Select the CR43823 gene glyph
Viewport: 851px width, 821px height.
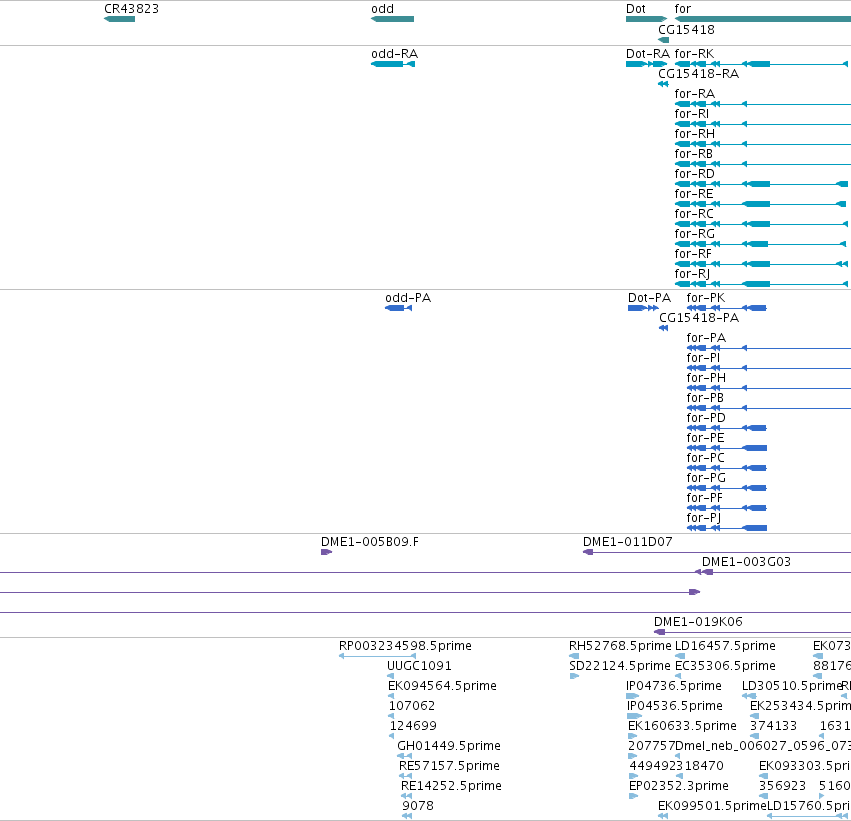(119, 19)
